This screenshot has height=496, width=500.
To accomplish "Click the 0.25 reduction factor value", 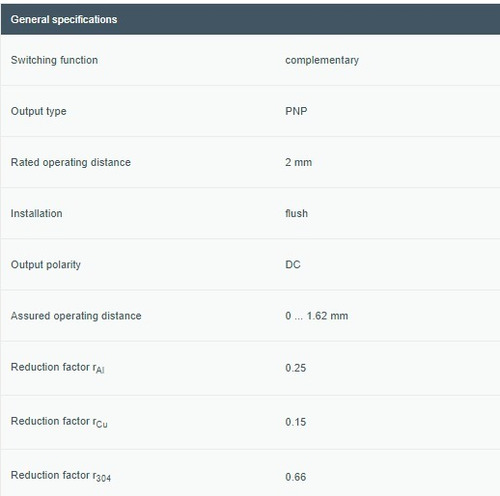I will pos(295,368).
